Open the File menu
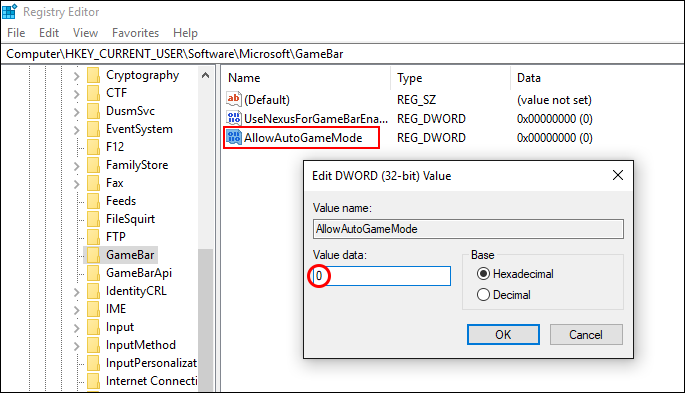Screen dimensions: 685x393 coord(16,33)
